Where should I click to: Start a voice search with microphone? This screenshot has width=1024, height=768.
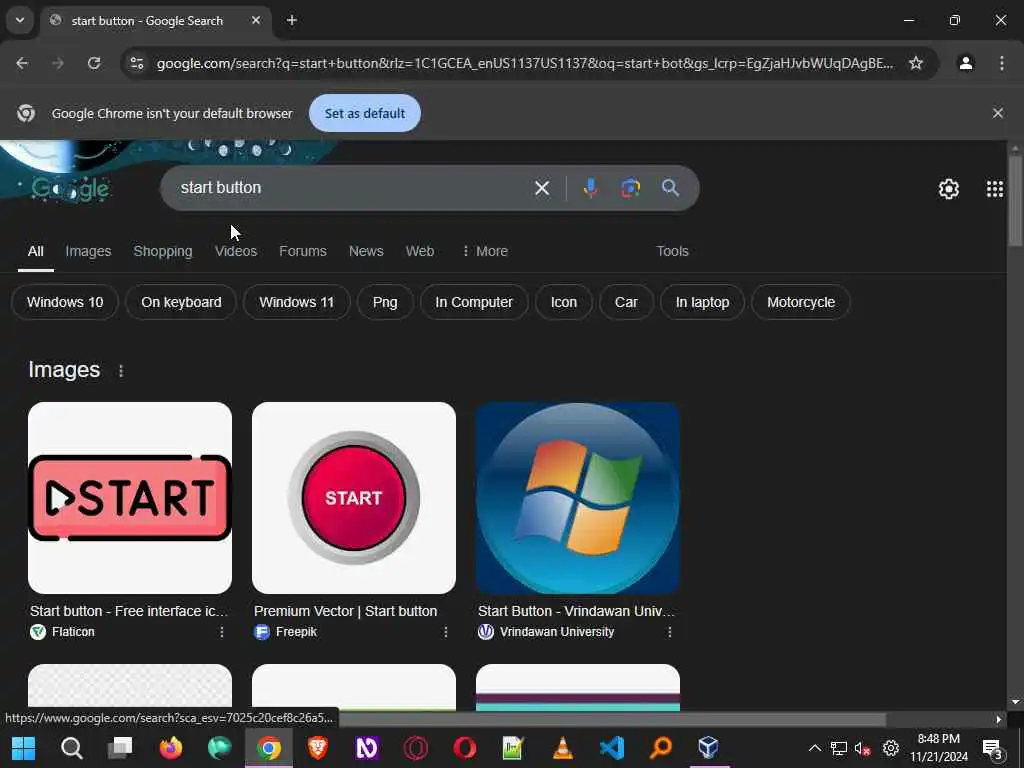[590, 188]
